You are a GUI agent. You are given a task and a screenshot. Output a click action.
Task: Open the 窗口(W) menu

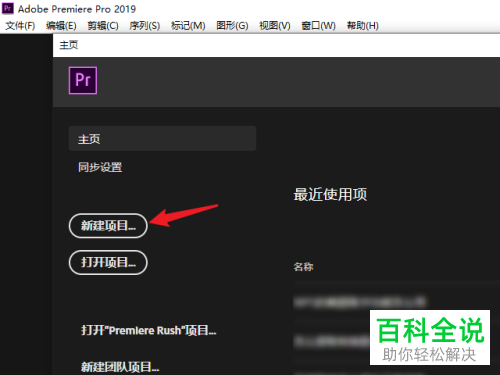point(318,26)
